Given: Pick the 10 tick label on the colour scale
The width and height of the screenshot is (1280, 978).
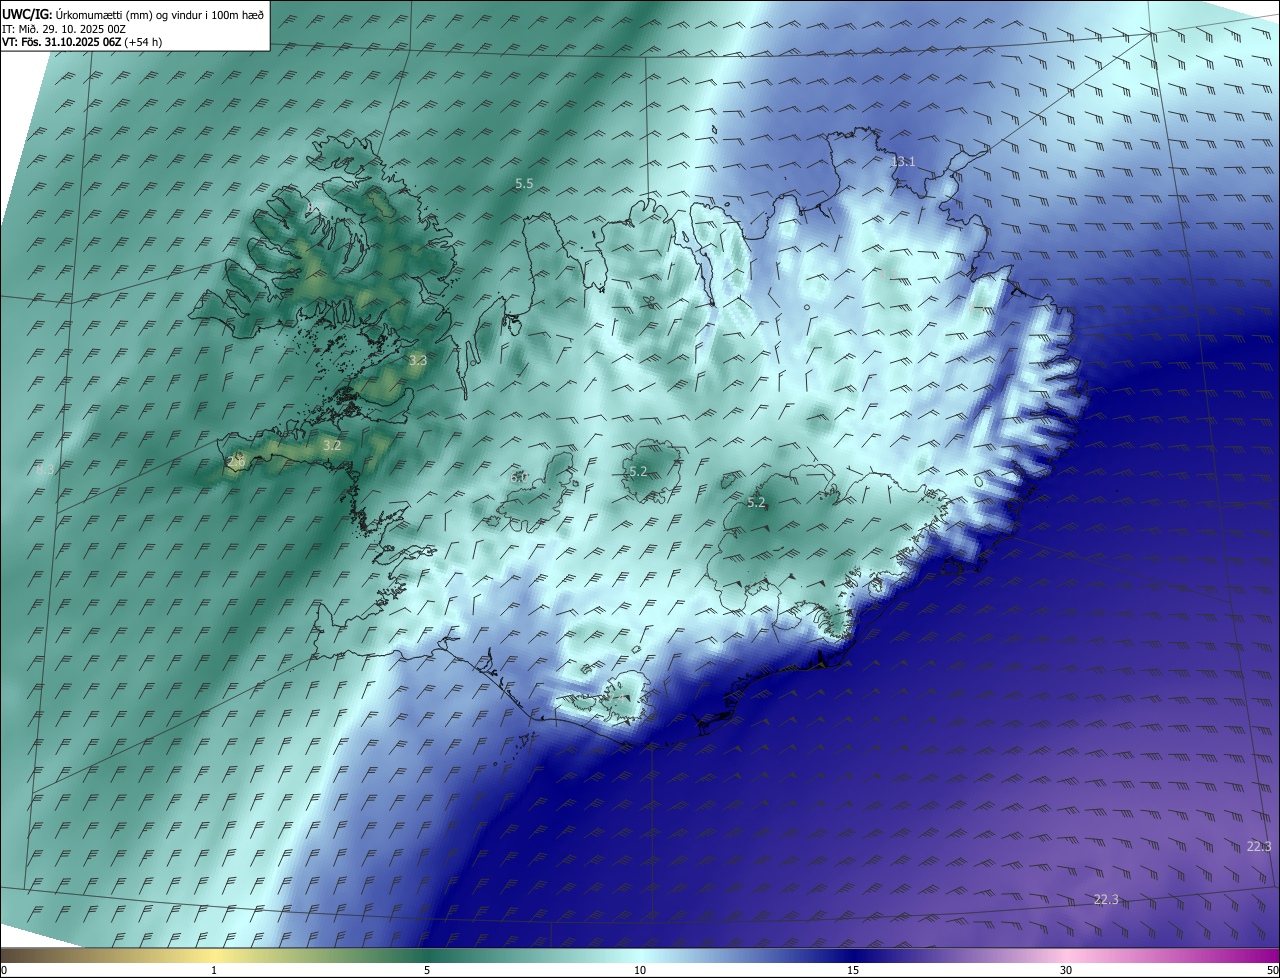Looking at the screenshot, I should click(x=640, y=971).
